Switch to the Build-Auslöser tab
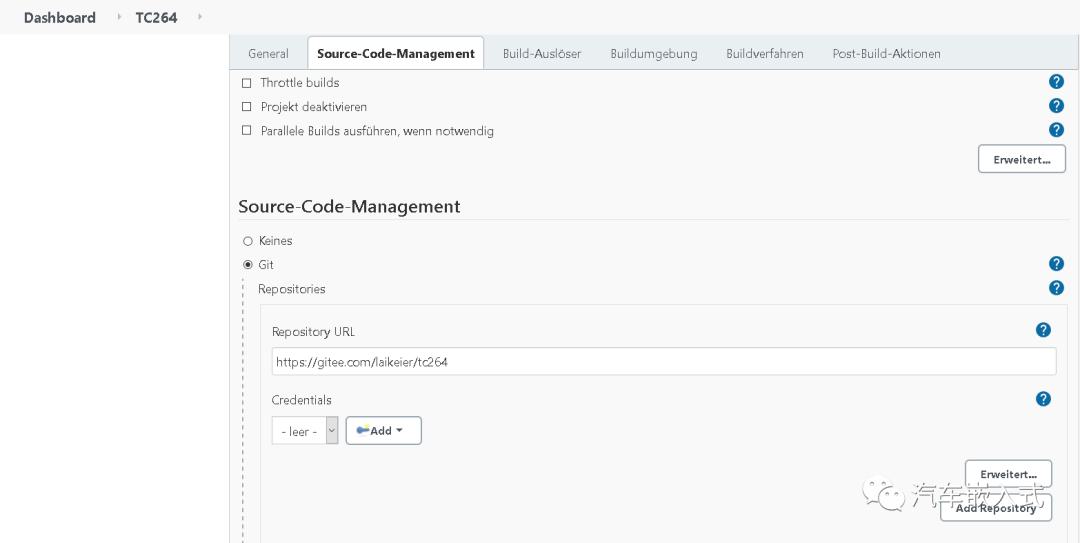 [541, 54]
